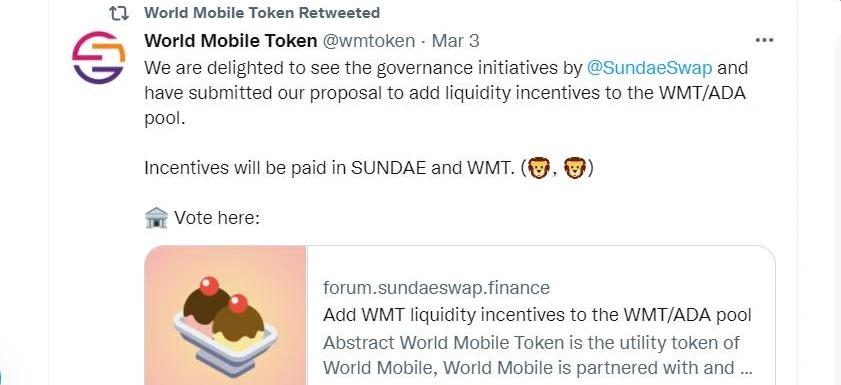Click the Mar 3 tweet timestamp
Image resolution: width=841 pixels, height=385 pixels.
coord(455,41)
